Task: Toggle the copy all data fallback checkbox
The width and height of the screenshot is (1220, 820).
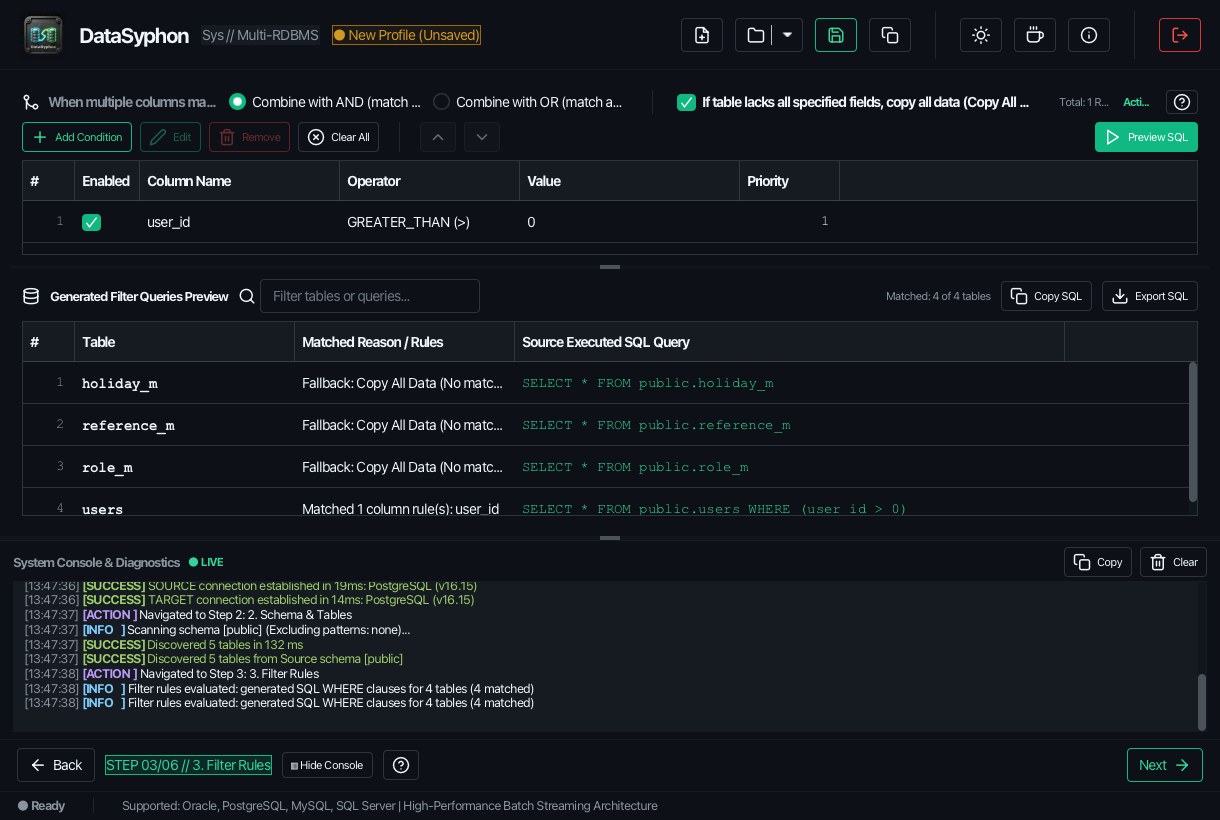Action: [686, 102]
